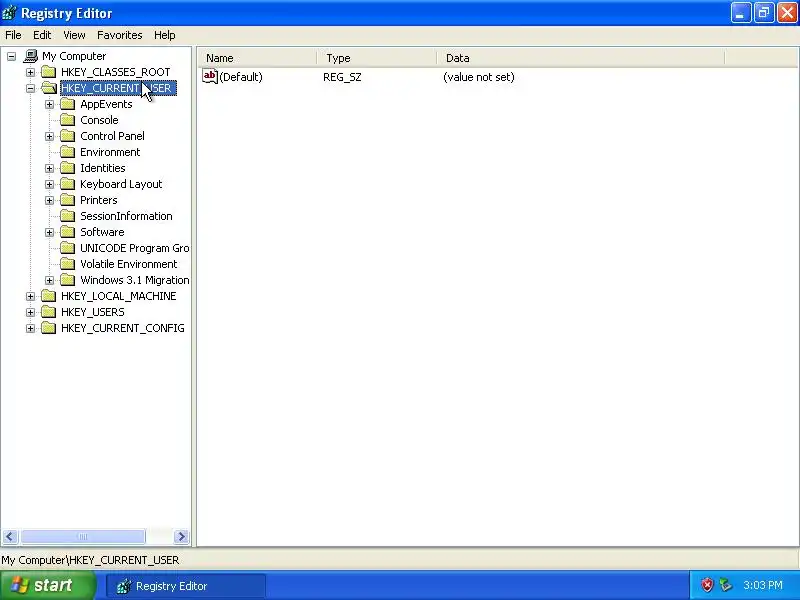Click the Identities folder icon
Viewport: 800px width, 600px height.
click(67, 168)
